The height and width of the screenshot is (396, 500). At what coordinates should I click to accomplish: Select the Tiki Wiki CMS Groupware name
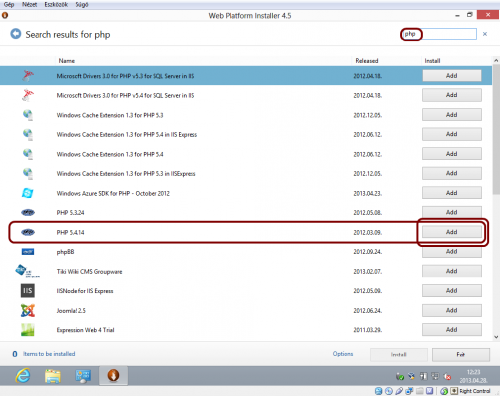pos(89,272)
